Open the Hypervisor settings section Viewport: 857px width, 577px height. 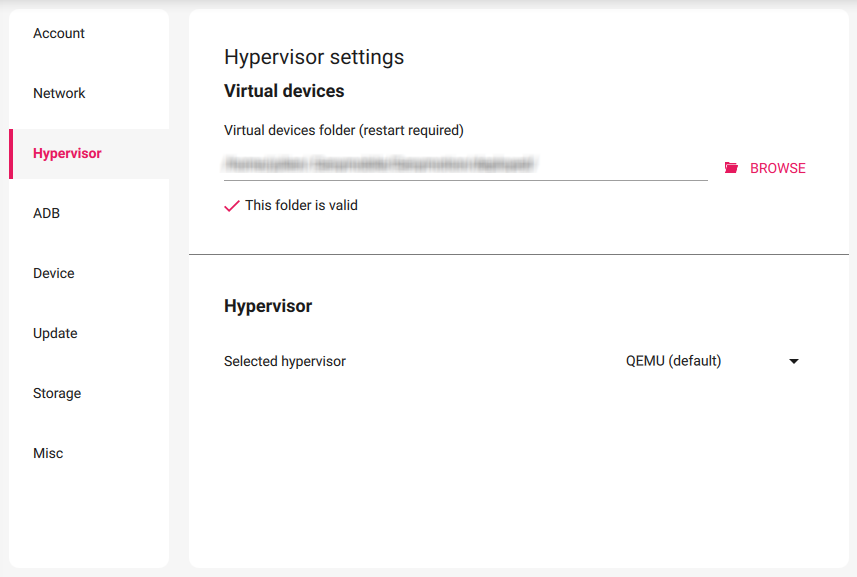[x=67, y=153]
